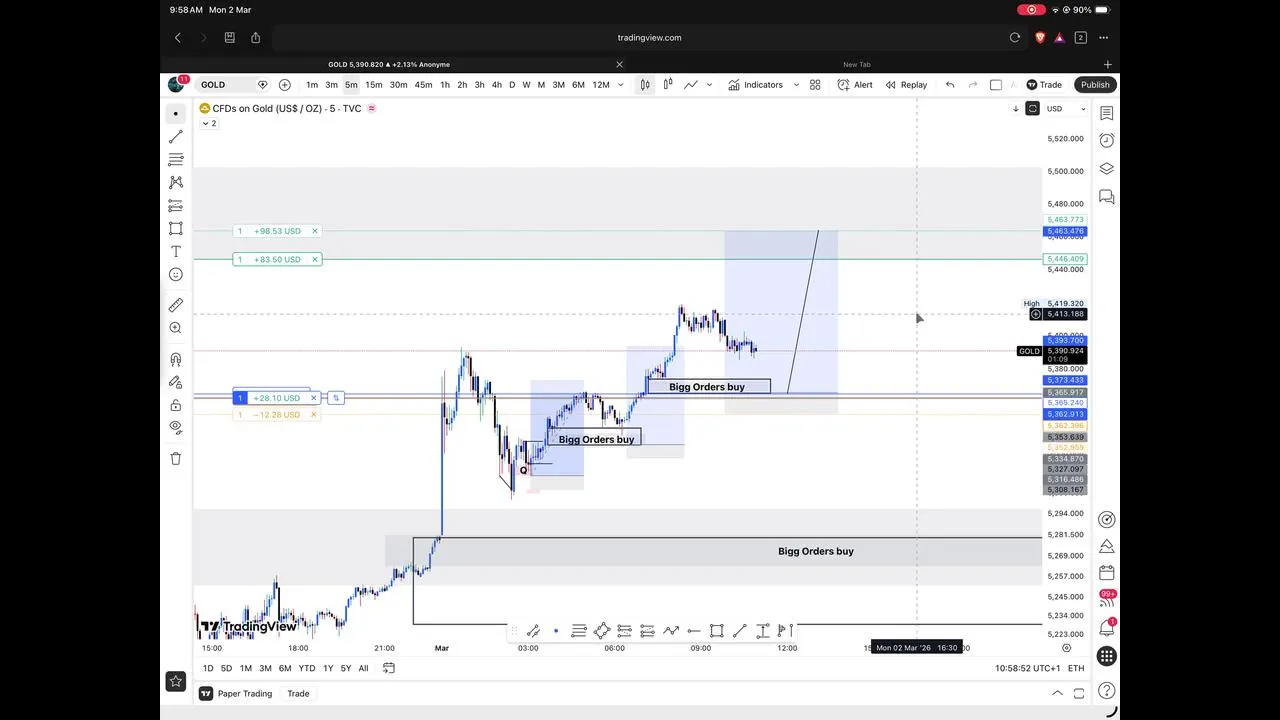Image resolution: width=1280 pixels, height=720 pixels.
Task: Open the USD currency dropdown
Action: (x=1066, y=109)
